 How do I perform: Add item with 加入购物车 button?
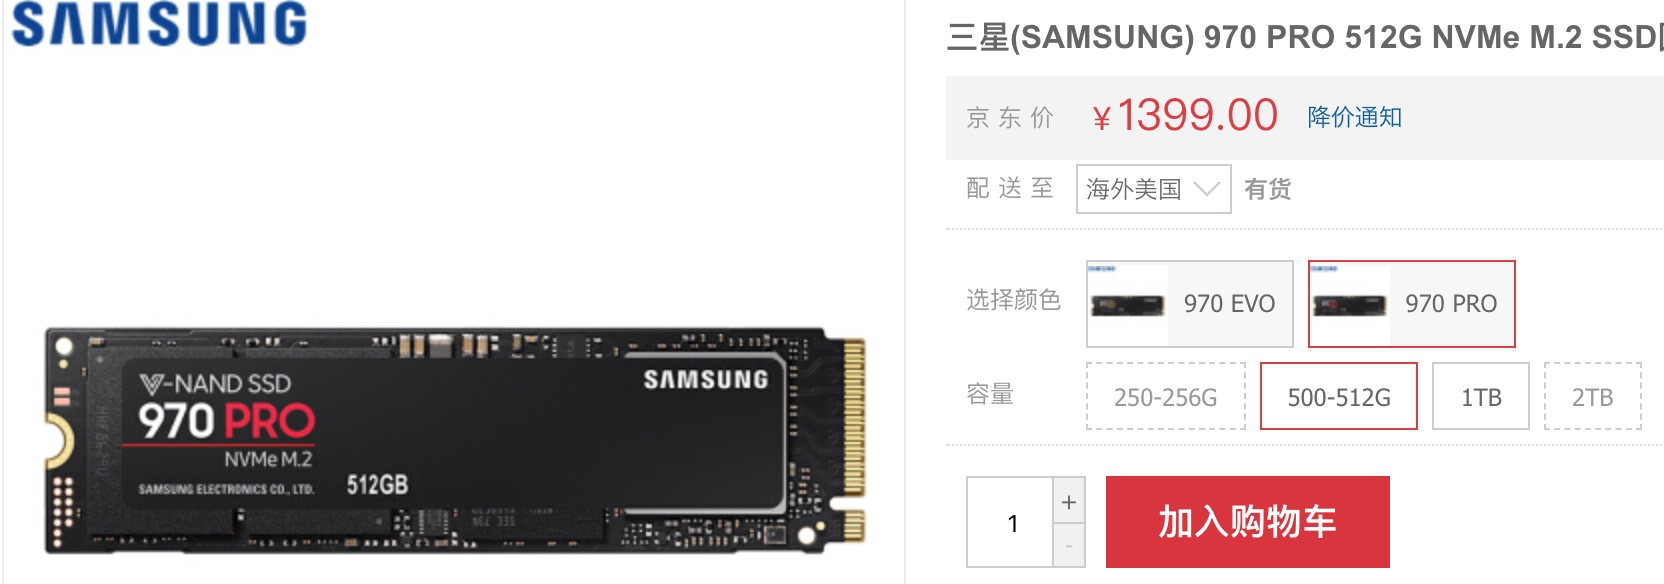click(x=1248, y=522)
